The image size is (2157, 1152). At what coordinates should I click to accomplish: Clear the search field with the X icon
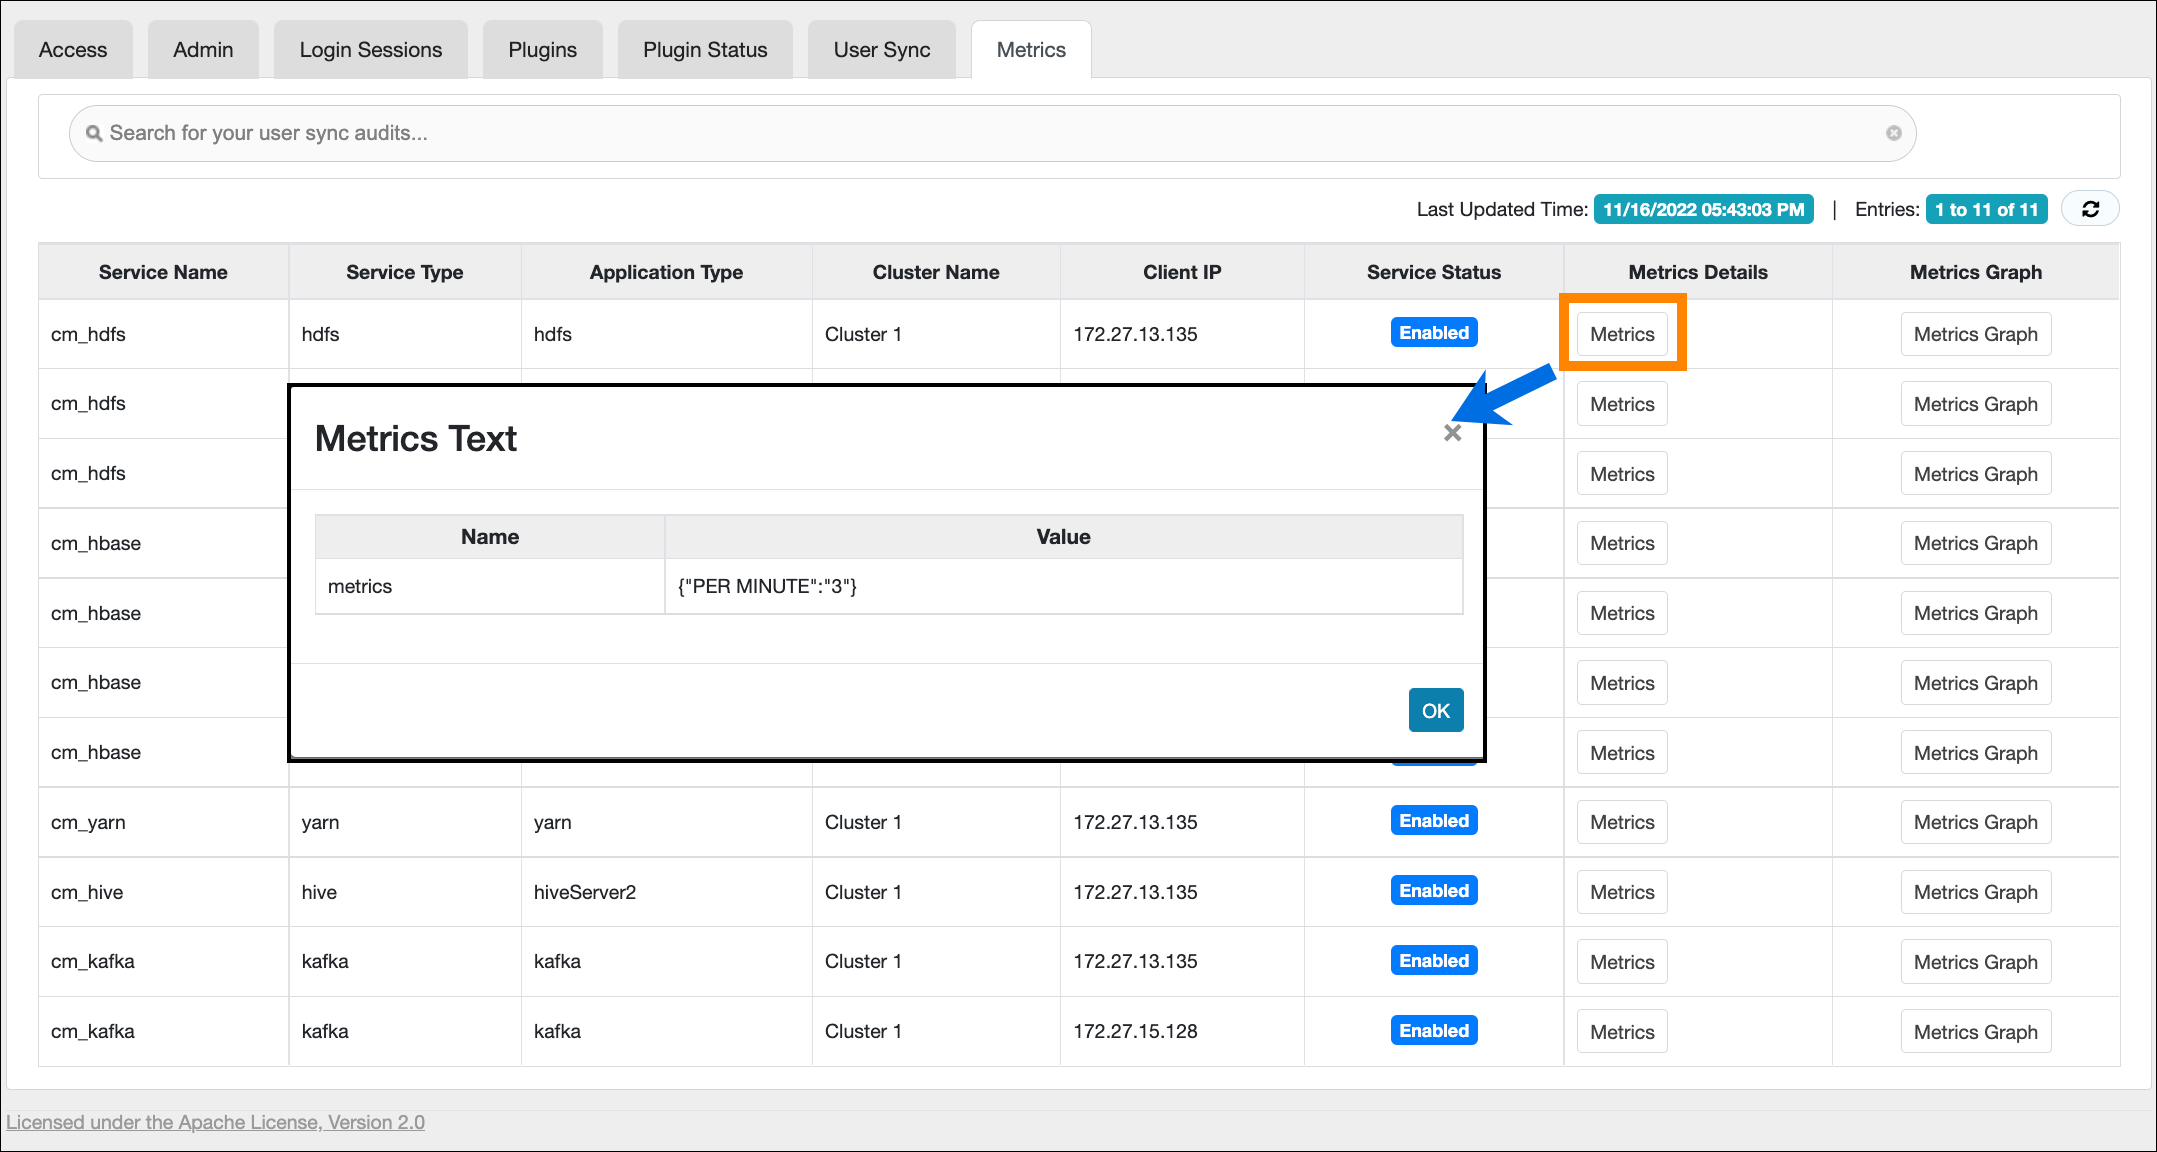(x=1893, y=133)
